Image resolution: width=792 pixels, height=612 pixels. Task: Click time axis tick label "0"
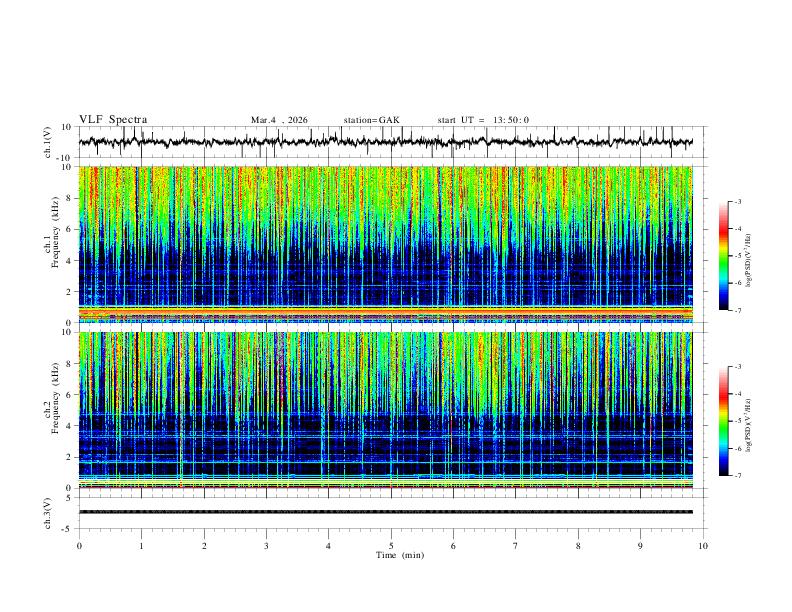79,546
